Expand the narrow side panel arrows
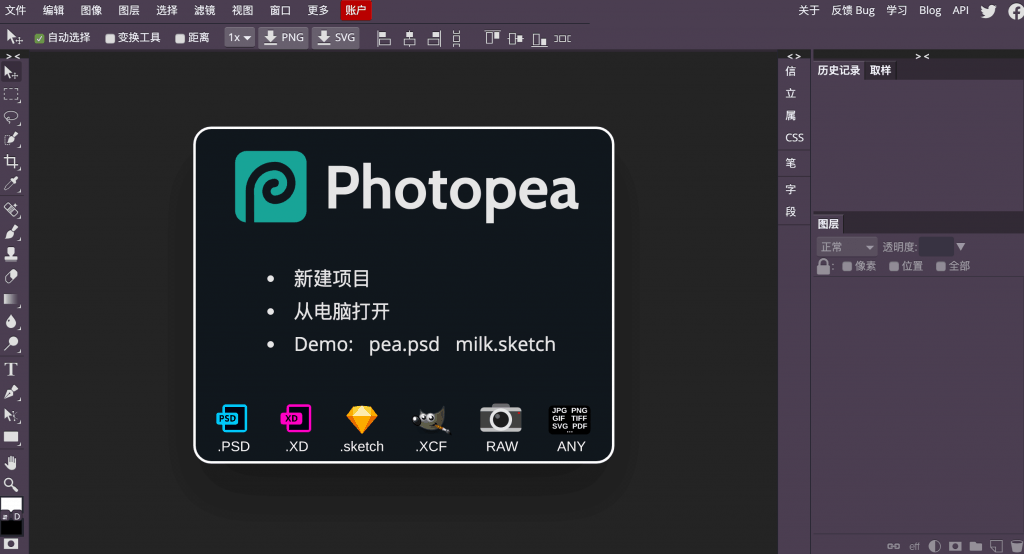 point(794,56)
